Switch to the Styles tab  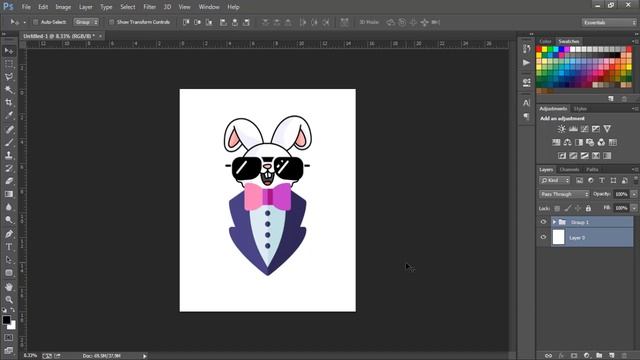point(580,109)
